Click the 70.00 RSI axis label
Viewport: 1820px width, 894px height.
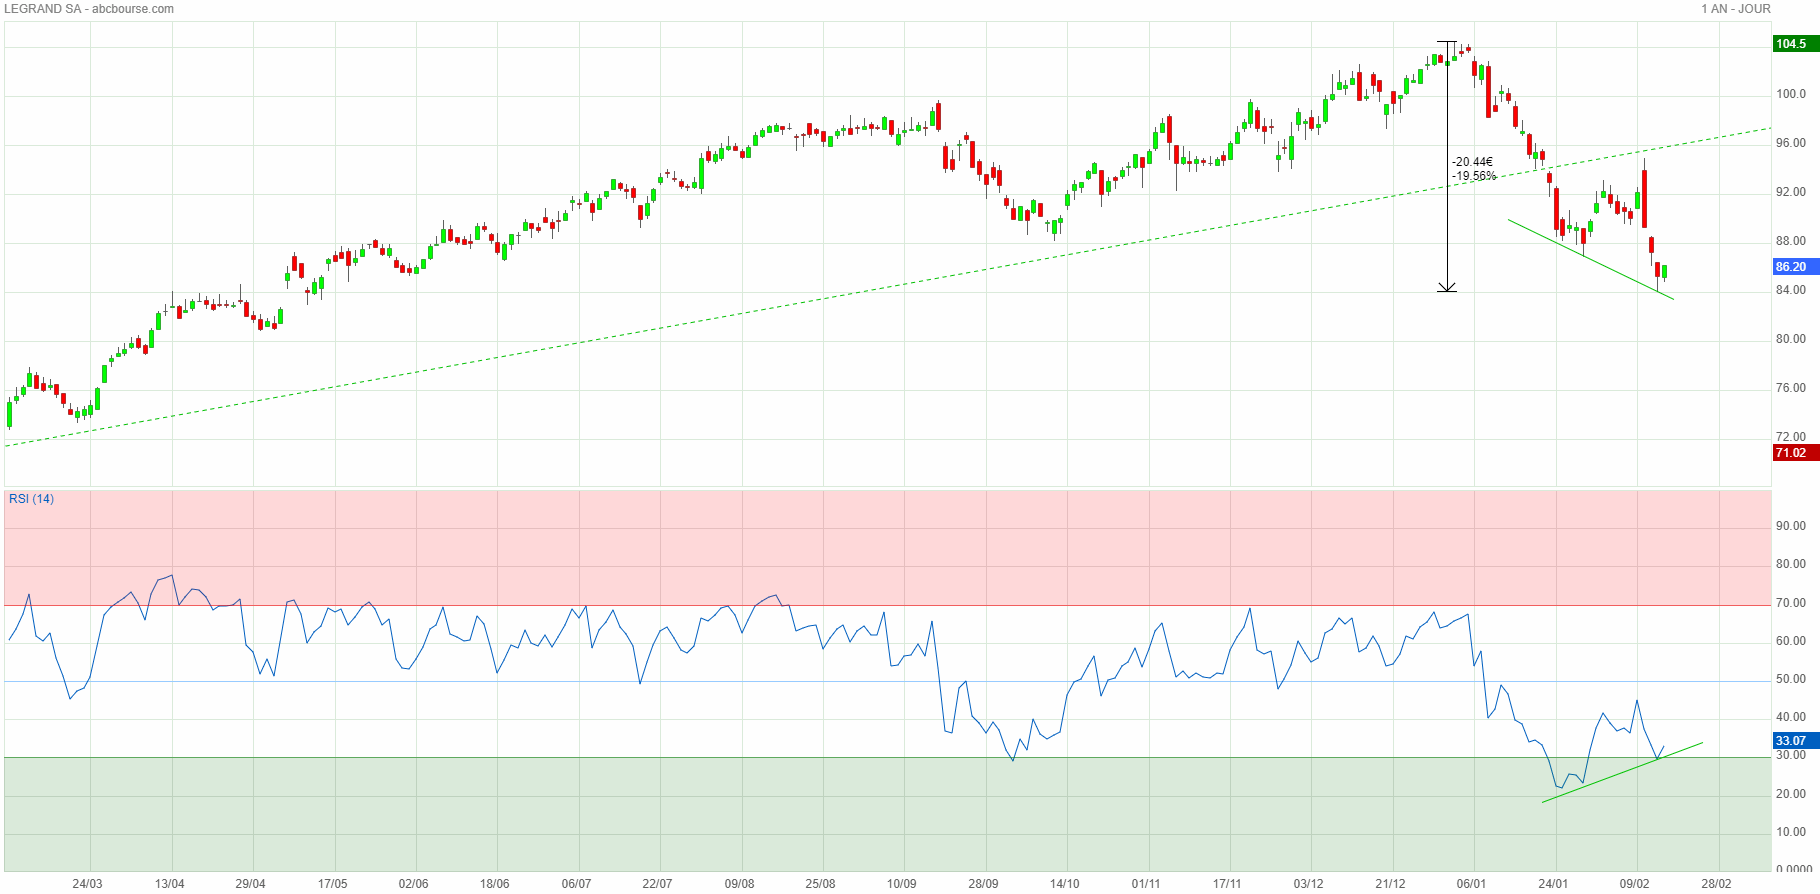point(1791,603)
